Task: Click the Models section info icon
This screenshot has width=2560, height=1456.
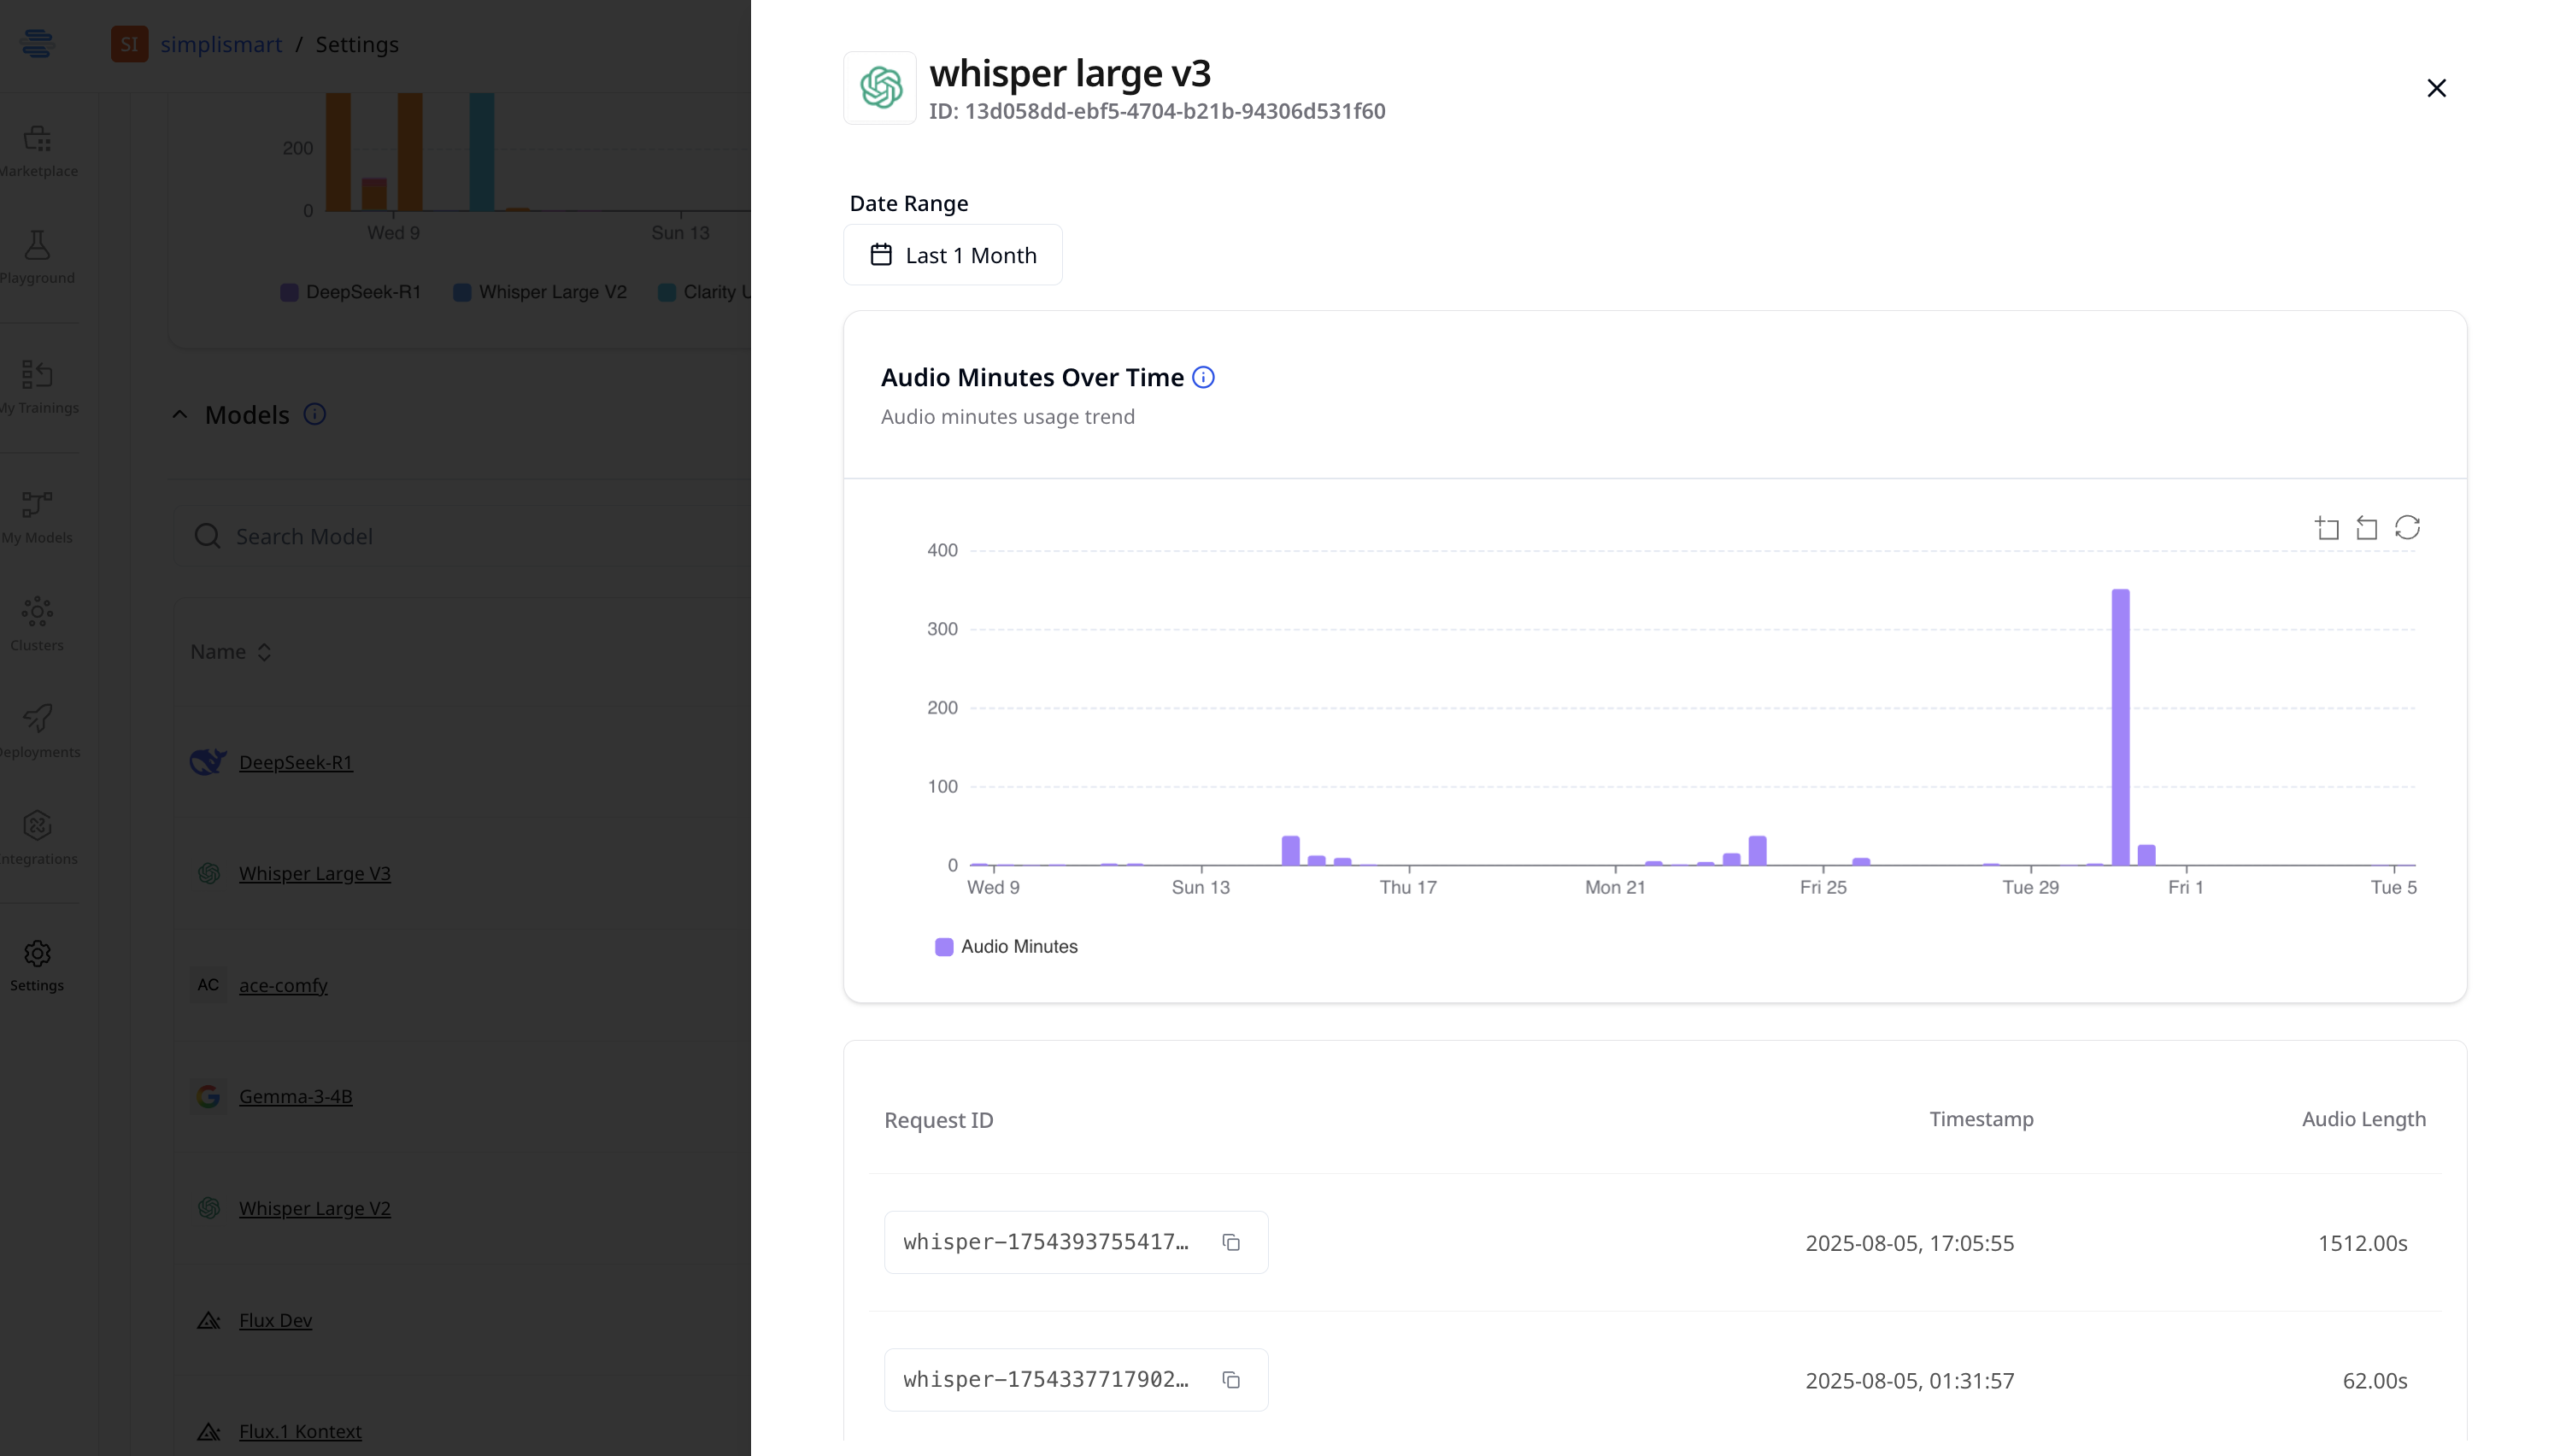Action: (x=315, y=414)
